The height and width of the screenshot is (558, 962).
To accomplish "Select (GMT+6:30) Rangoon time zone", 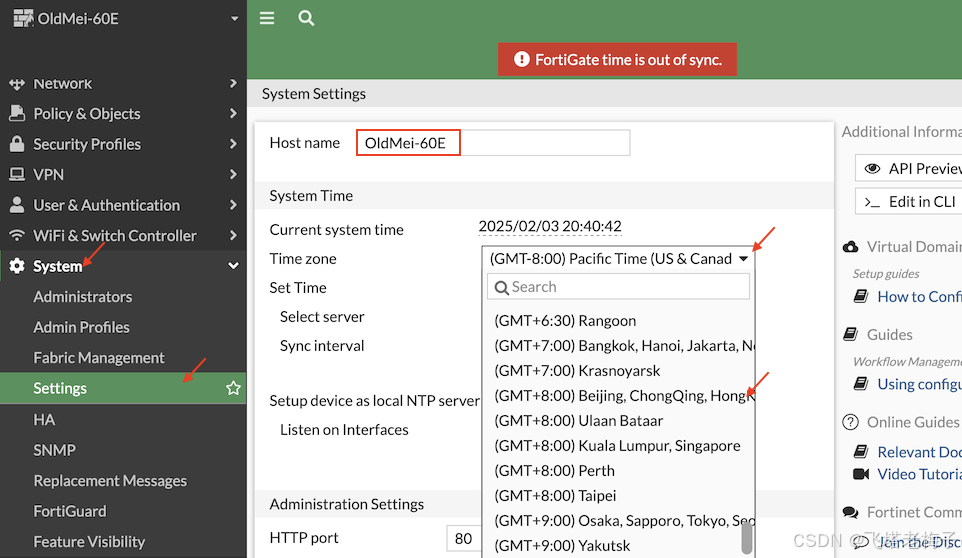I will click(618, 321).
